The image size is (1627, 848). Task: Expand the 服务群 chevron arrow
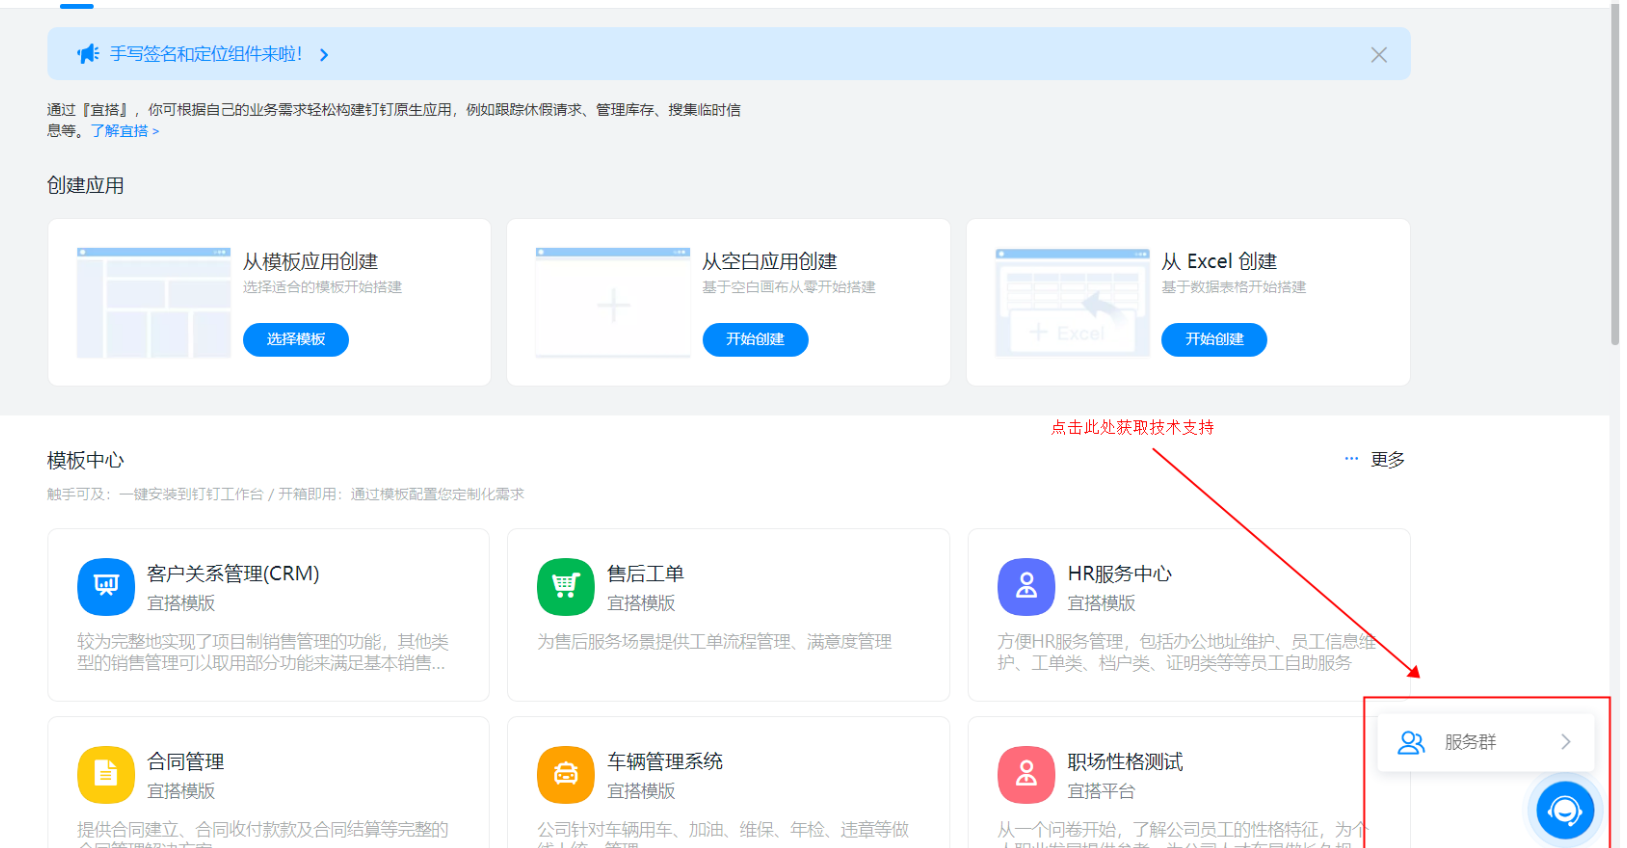[x=1566, y=742]
